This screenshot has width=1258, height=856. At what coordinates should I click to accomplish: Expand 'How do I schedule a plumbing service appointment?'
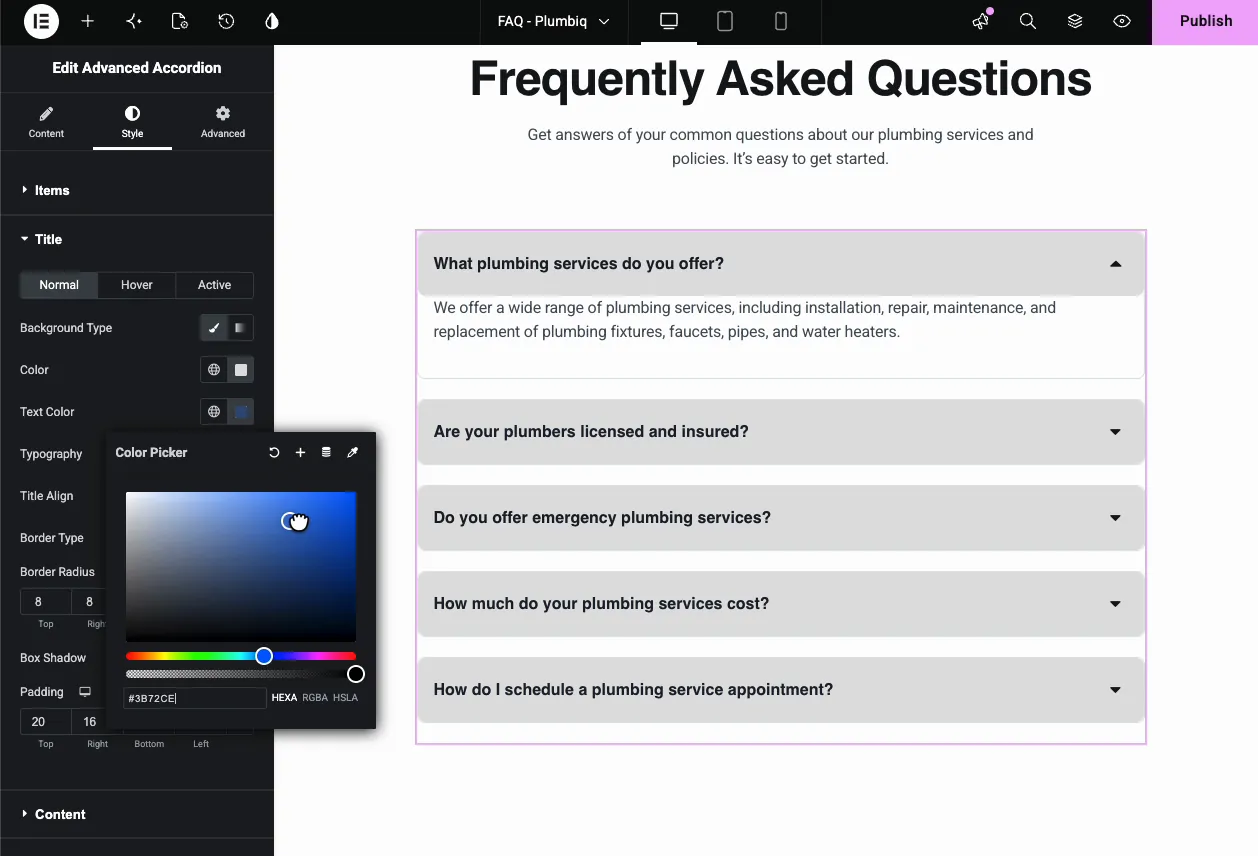coord(780,690)
